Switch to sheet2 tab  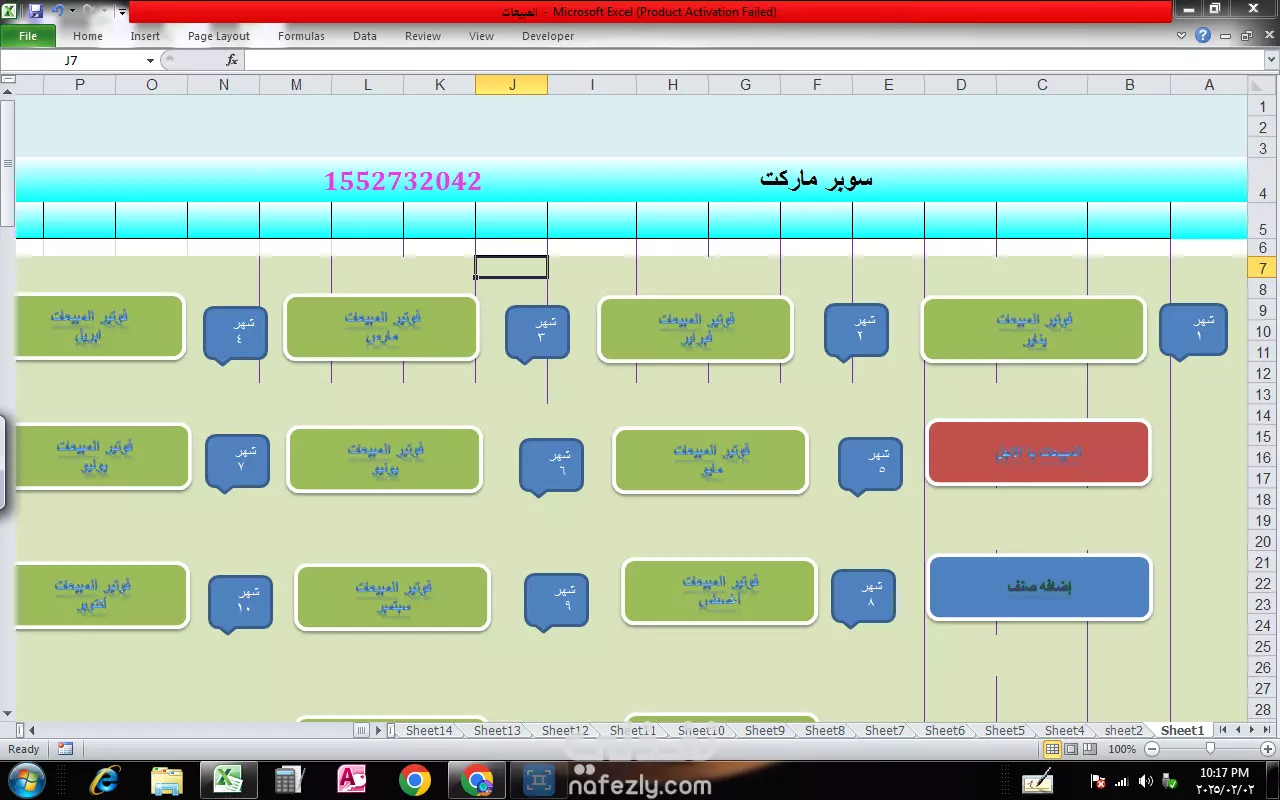(x=1123, y=731)
